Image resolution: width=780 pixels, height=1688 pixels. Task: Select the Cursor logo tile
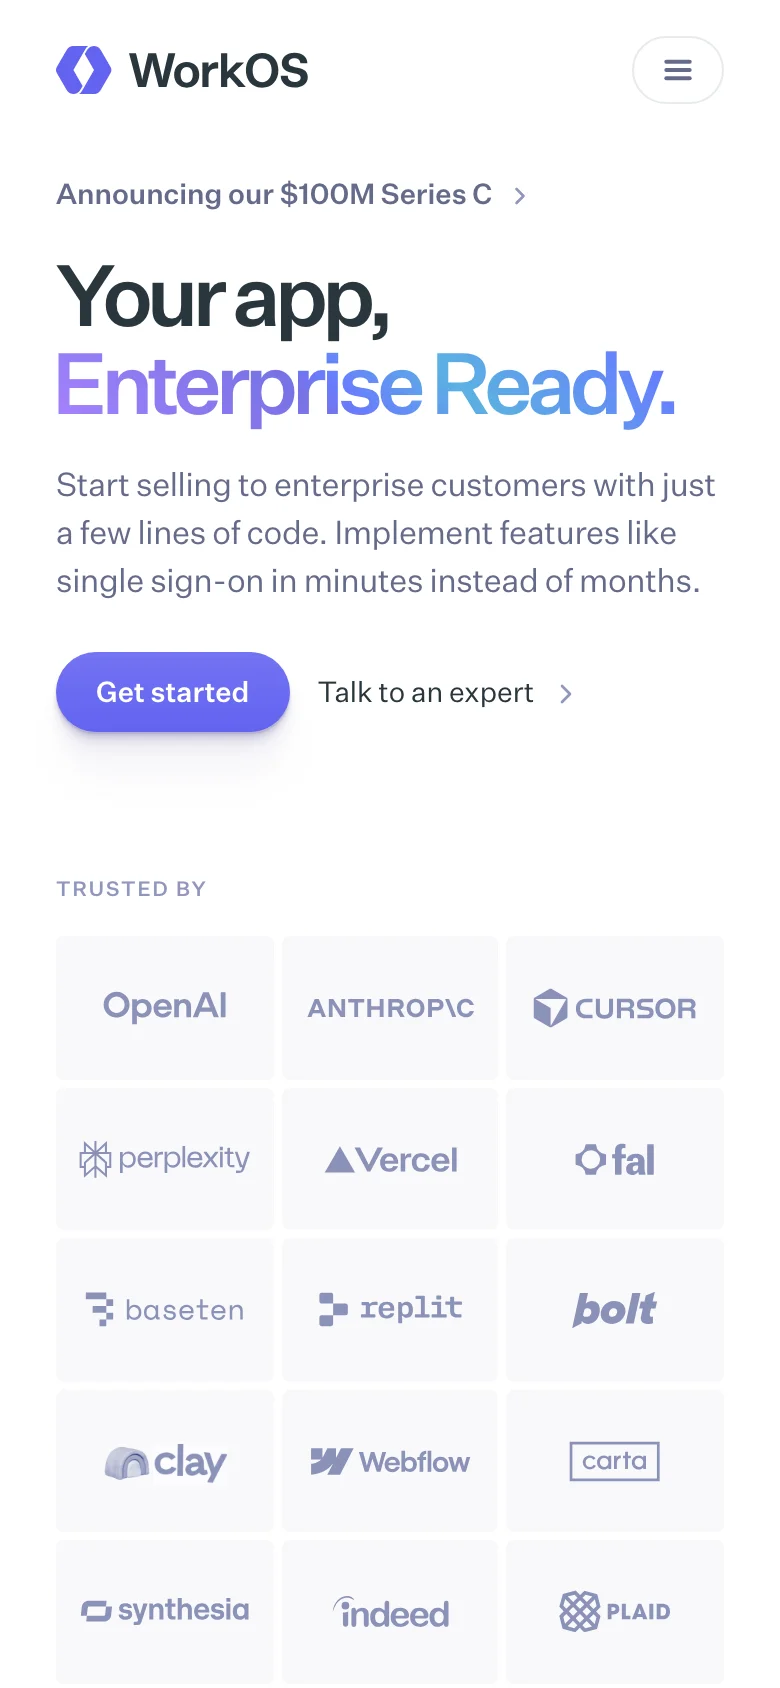615,1007
